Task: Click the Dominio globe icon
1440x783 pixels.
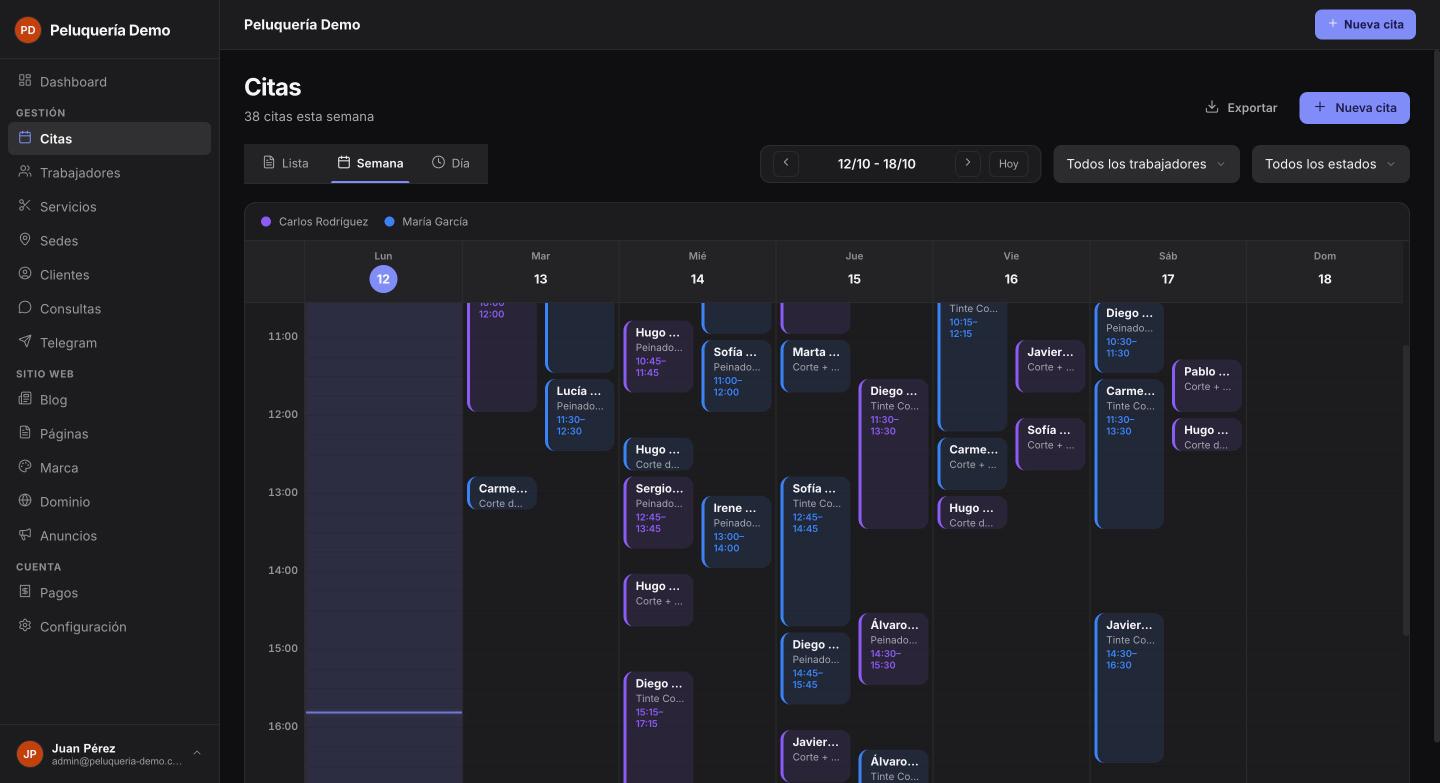Action: point(25,501)
